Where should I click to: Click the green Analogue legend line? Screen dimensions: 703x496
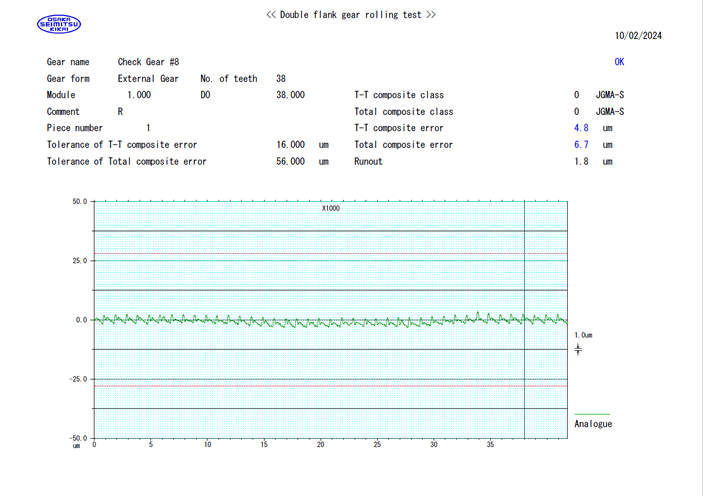pos(591,414)
